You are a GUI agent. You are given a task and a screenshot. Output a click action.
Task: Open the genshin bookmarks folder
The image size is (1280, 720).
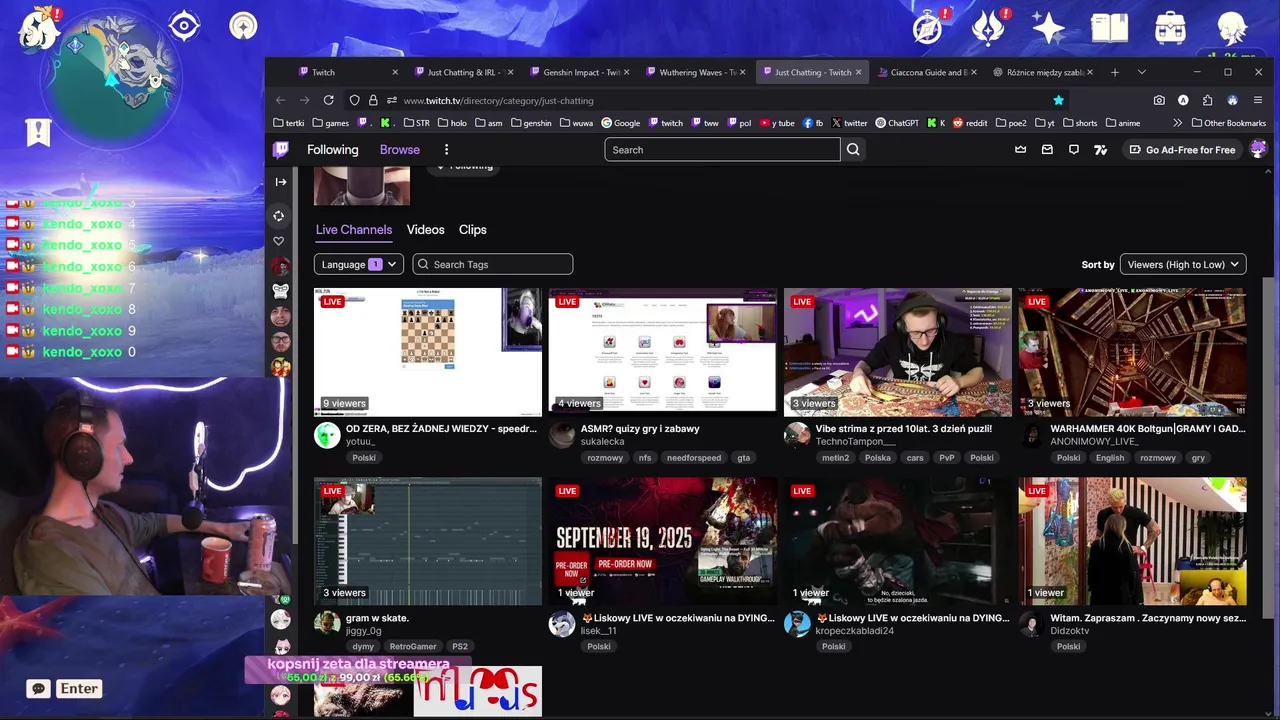tap(531, 123)
